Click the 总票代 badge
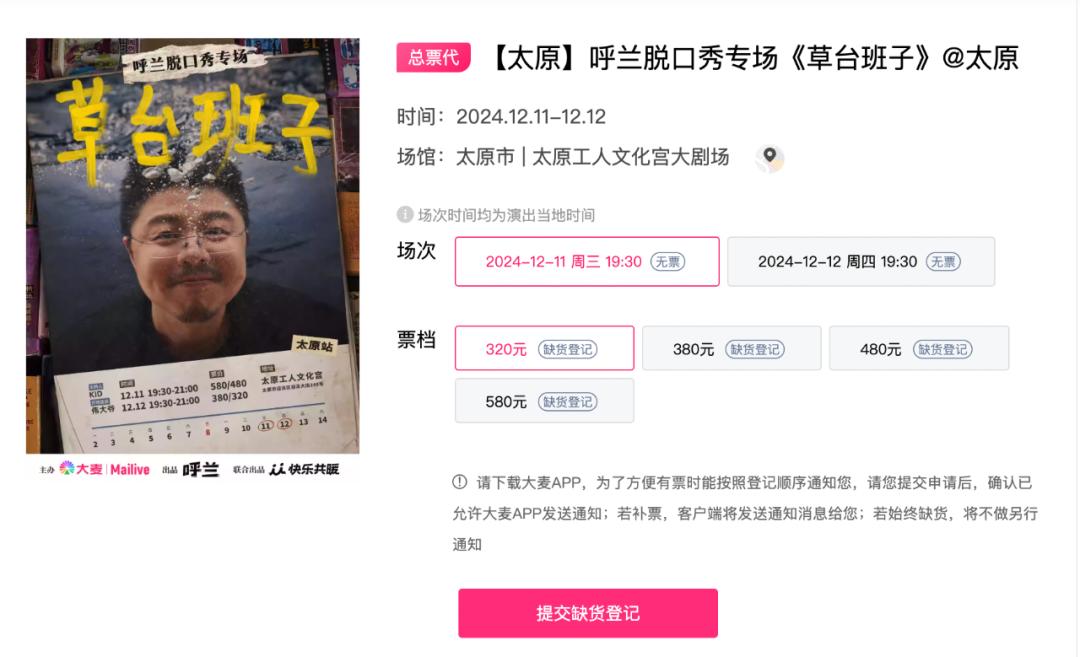Viewport: 1080px width, 657px height. (x=433, y=57)
